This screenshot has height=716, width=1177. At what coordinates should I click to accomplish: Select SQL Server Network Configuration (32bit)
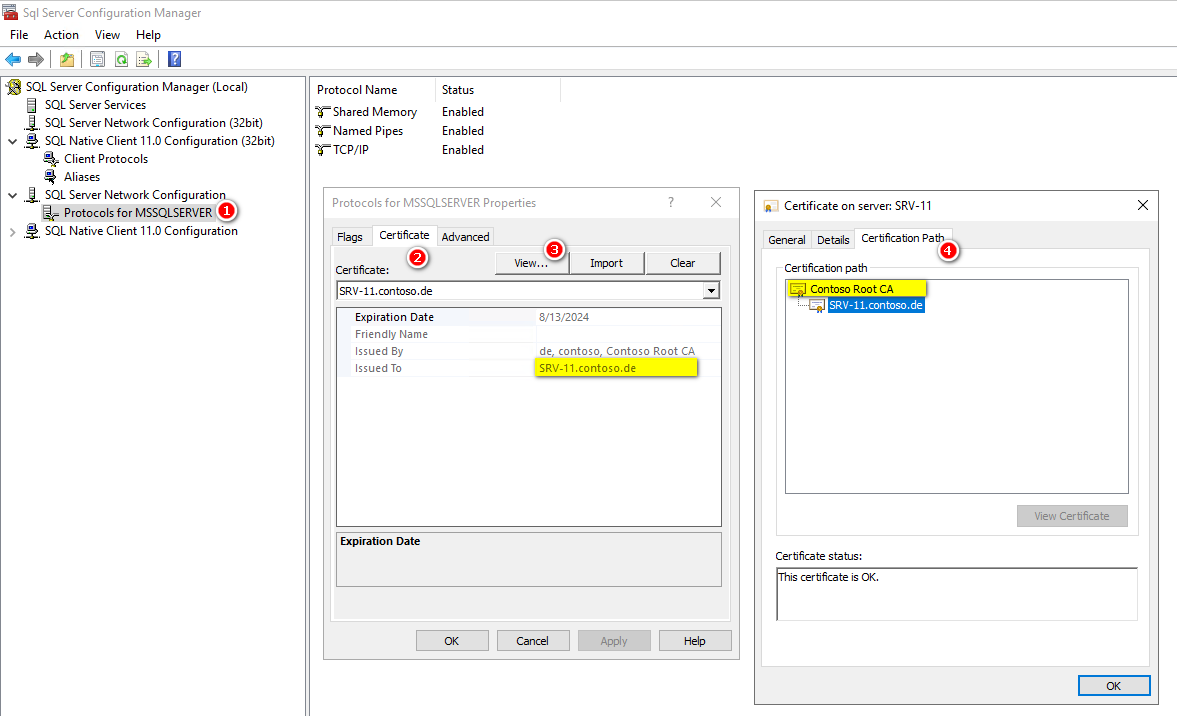click(x=154, y=122)
